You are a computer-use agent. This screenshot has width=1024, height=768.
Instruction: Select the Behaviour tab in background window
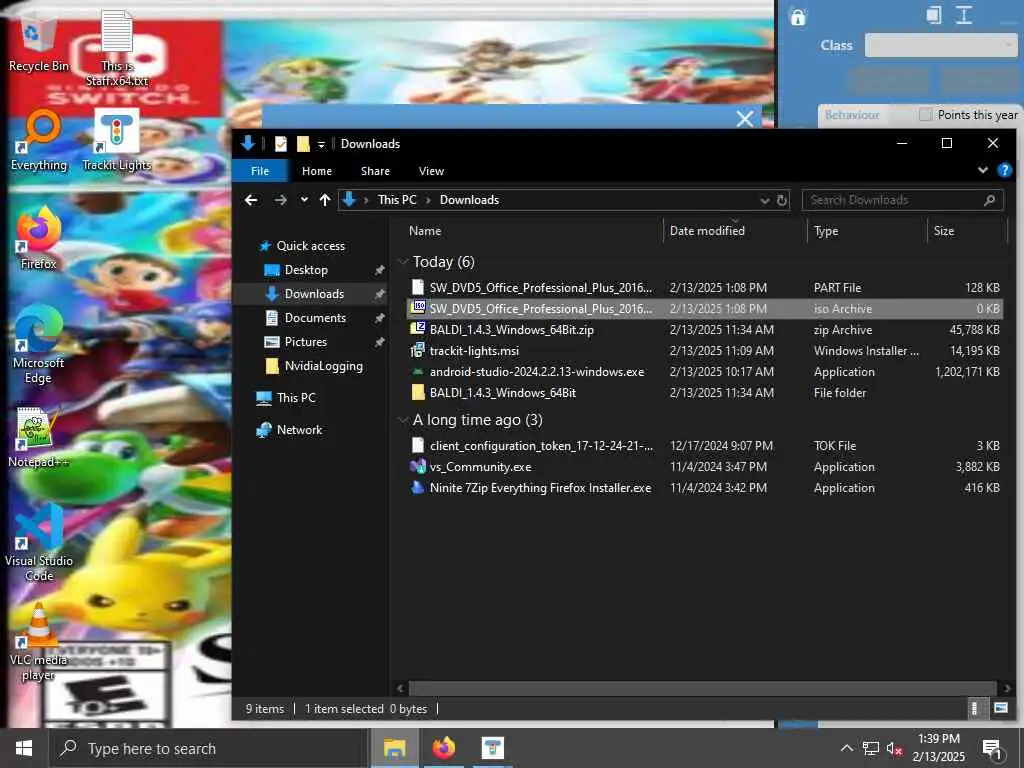(852, 115)
